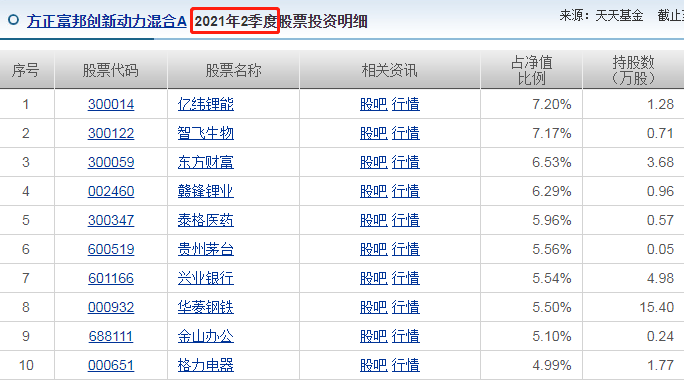Open stock name 金山办公 link
This screenshot has width=684, height=381.
point(205,336)
